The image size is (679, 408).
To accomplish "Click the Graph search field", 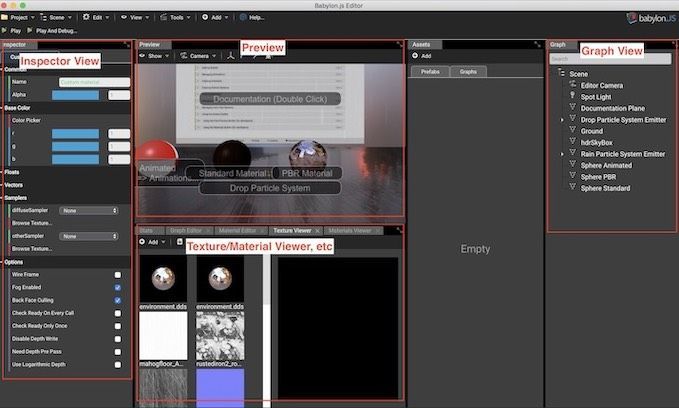I will [610, 59].
